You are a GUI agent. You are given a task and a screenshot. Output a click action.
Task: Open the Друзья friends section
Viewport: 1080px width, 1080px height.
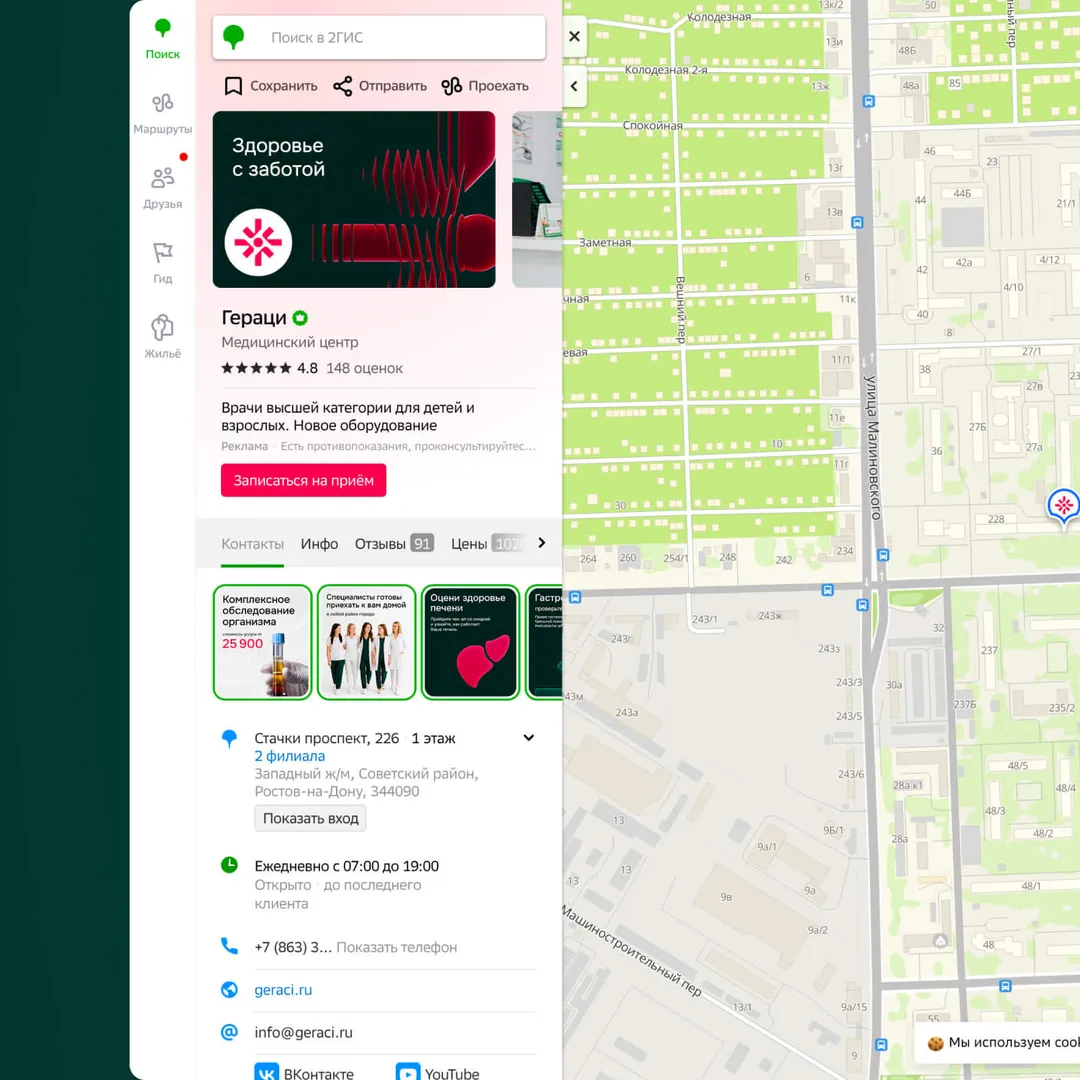click(x=163, y=189)
